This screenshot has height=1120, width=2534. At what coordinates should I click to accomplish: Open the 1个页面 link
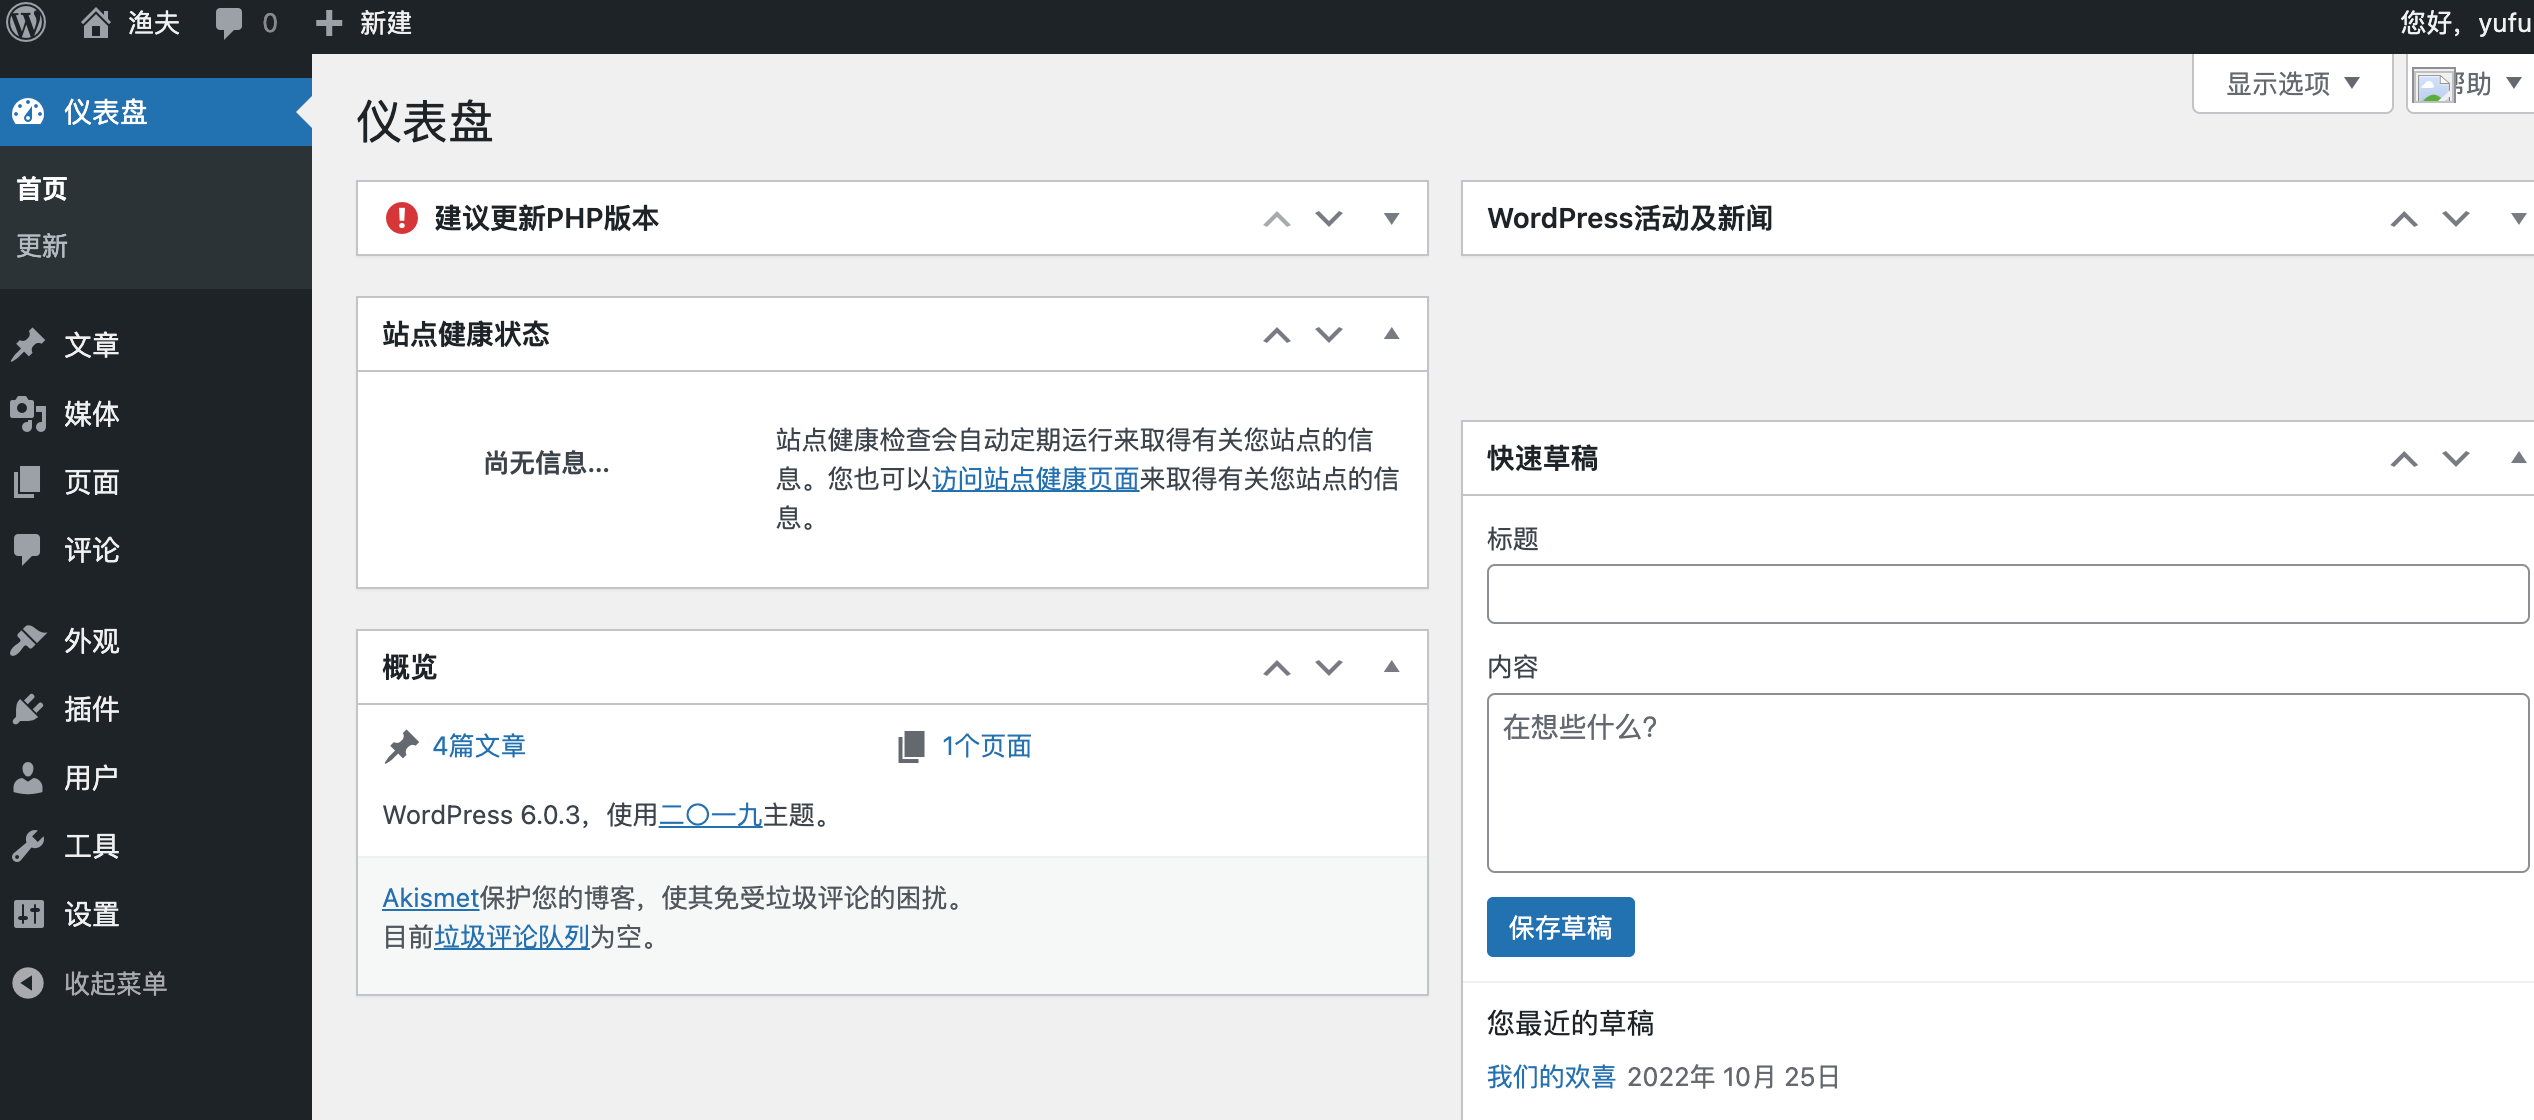tap(986, 746)
